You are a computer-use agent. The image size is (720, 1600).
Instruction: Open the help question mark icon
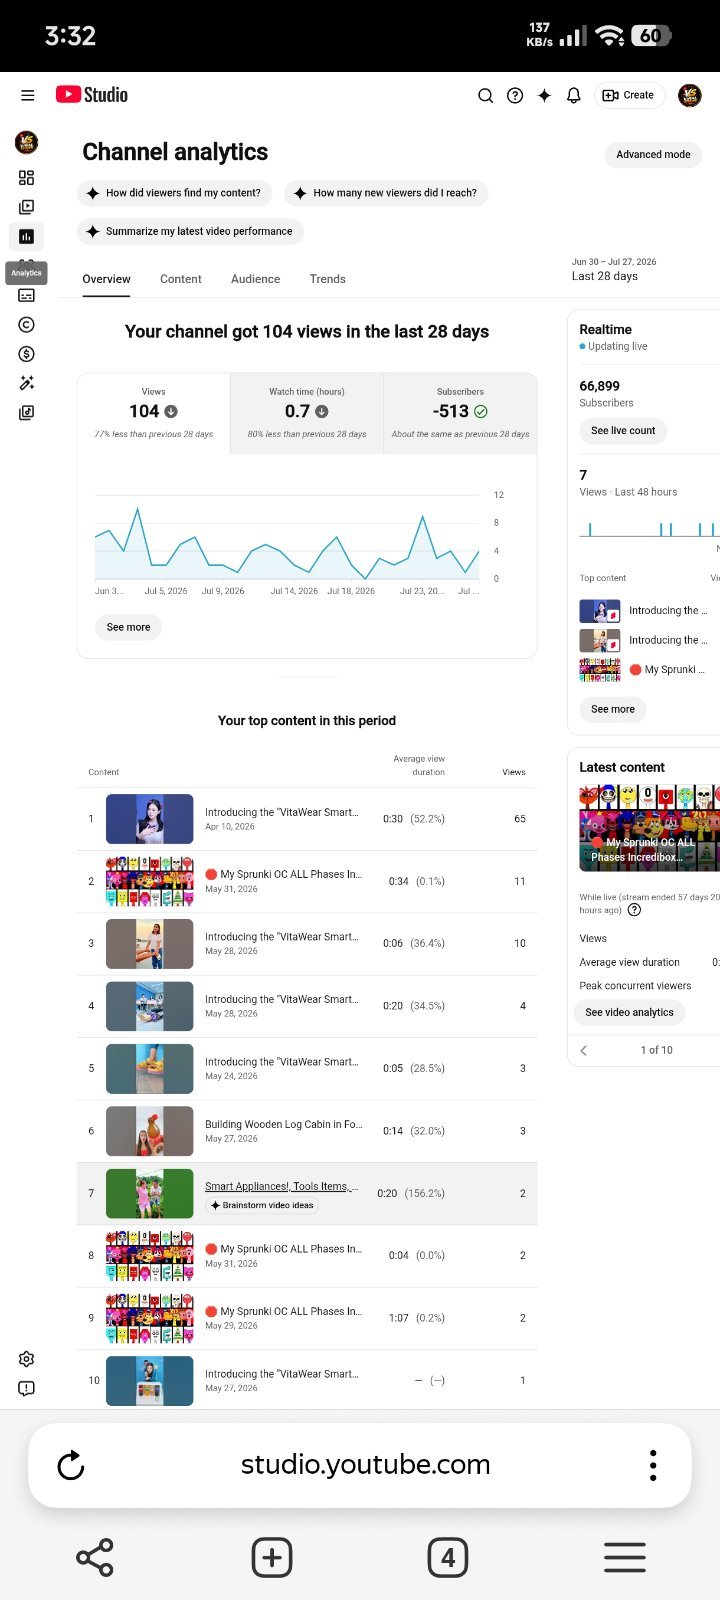click(515, 95)
